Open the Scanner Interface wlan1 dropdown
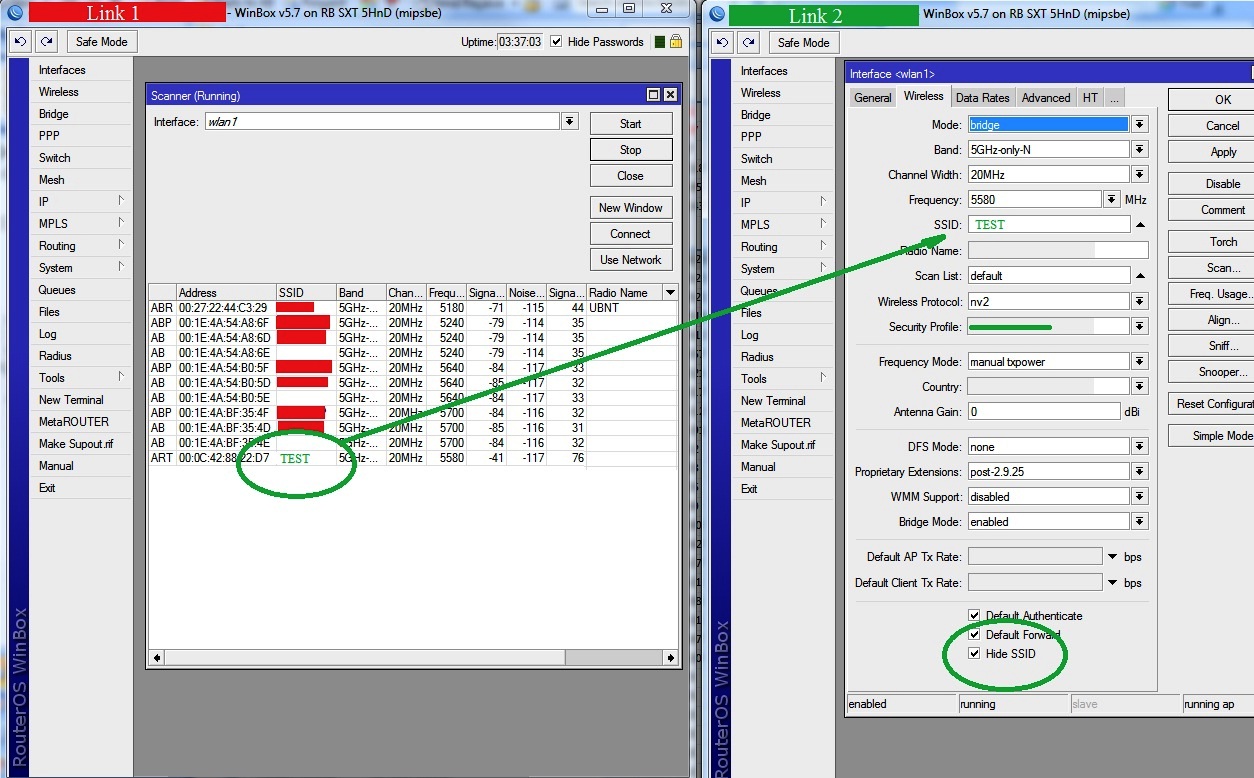1254x778 pixels. 570,121
